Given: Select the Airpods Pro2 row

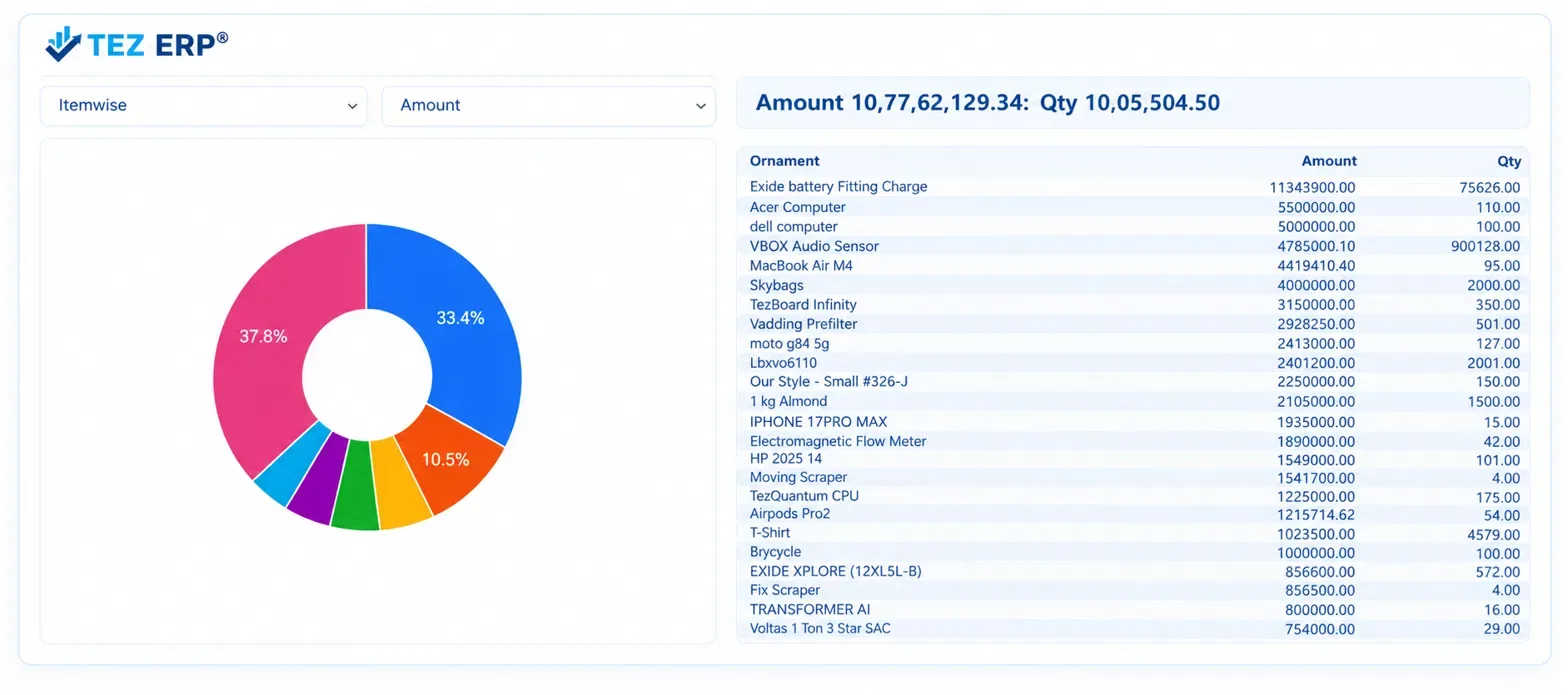Looking at the screenshot, I should tap(1133, 514).
